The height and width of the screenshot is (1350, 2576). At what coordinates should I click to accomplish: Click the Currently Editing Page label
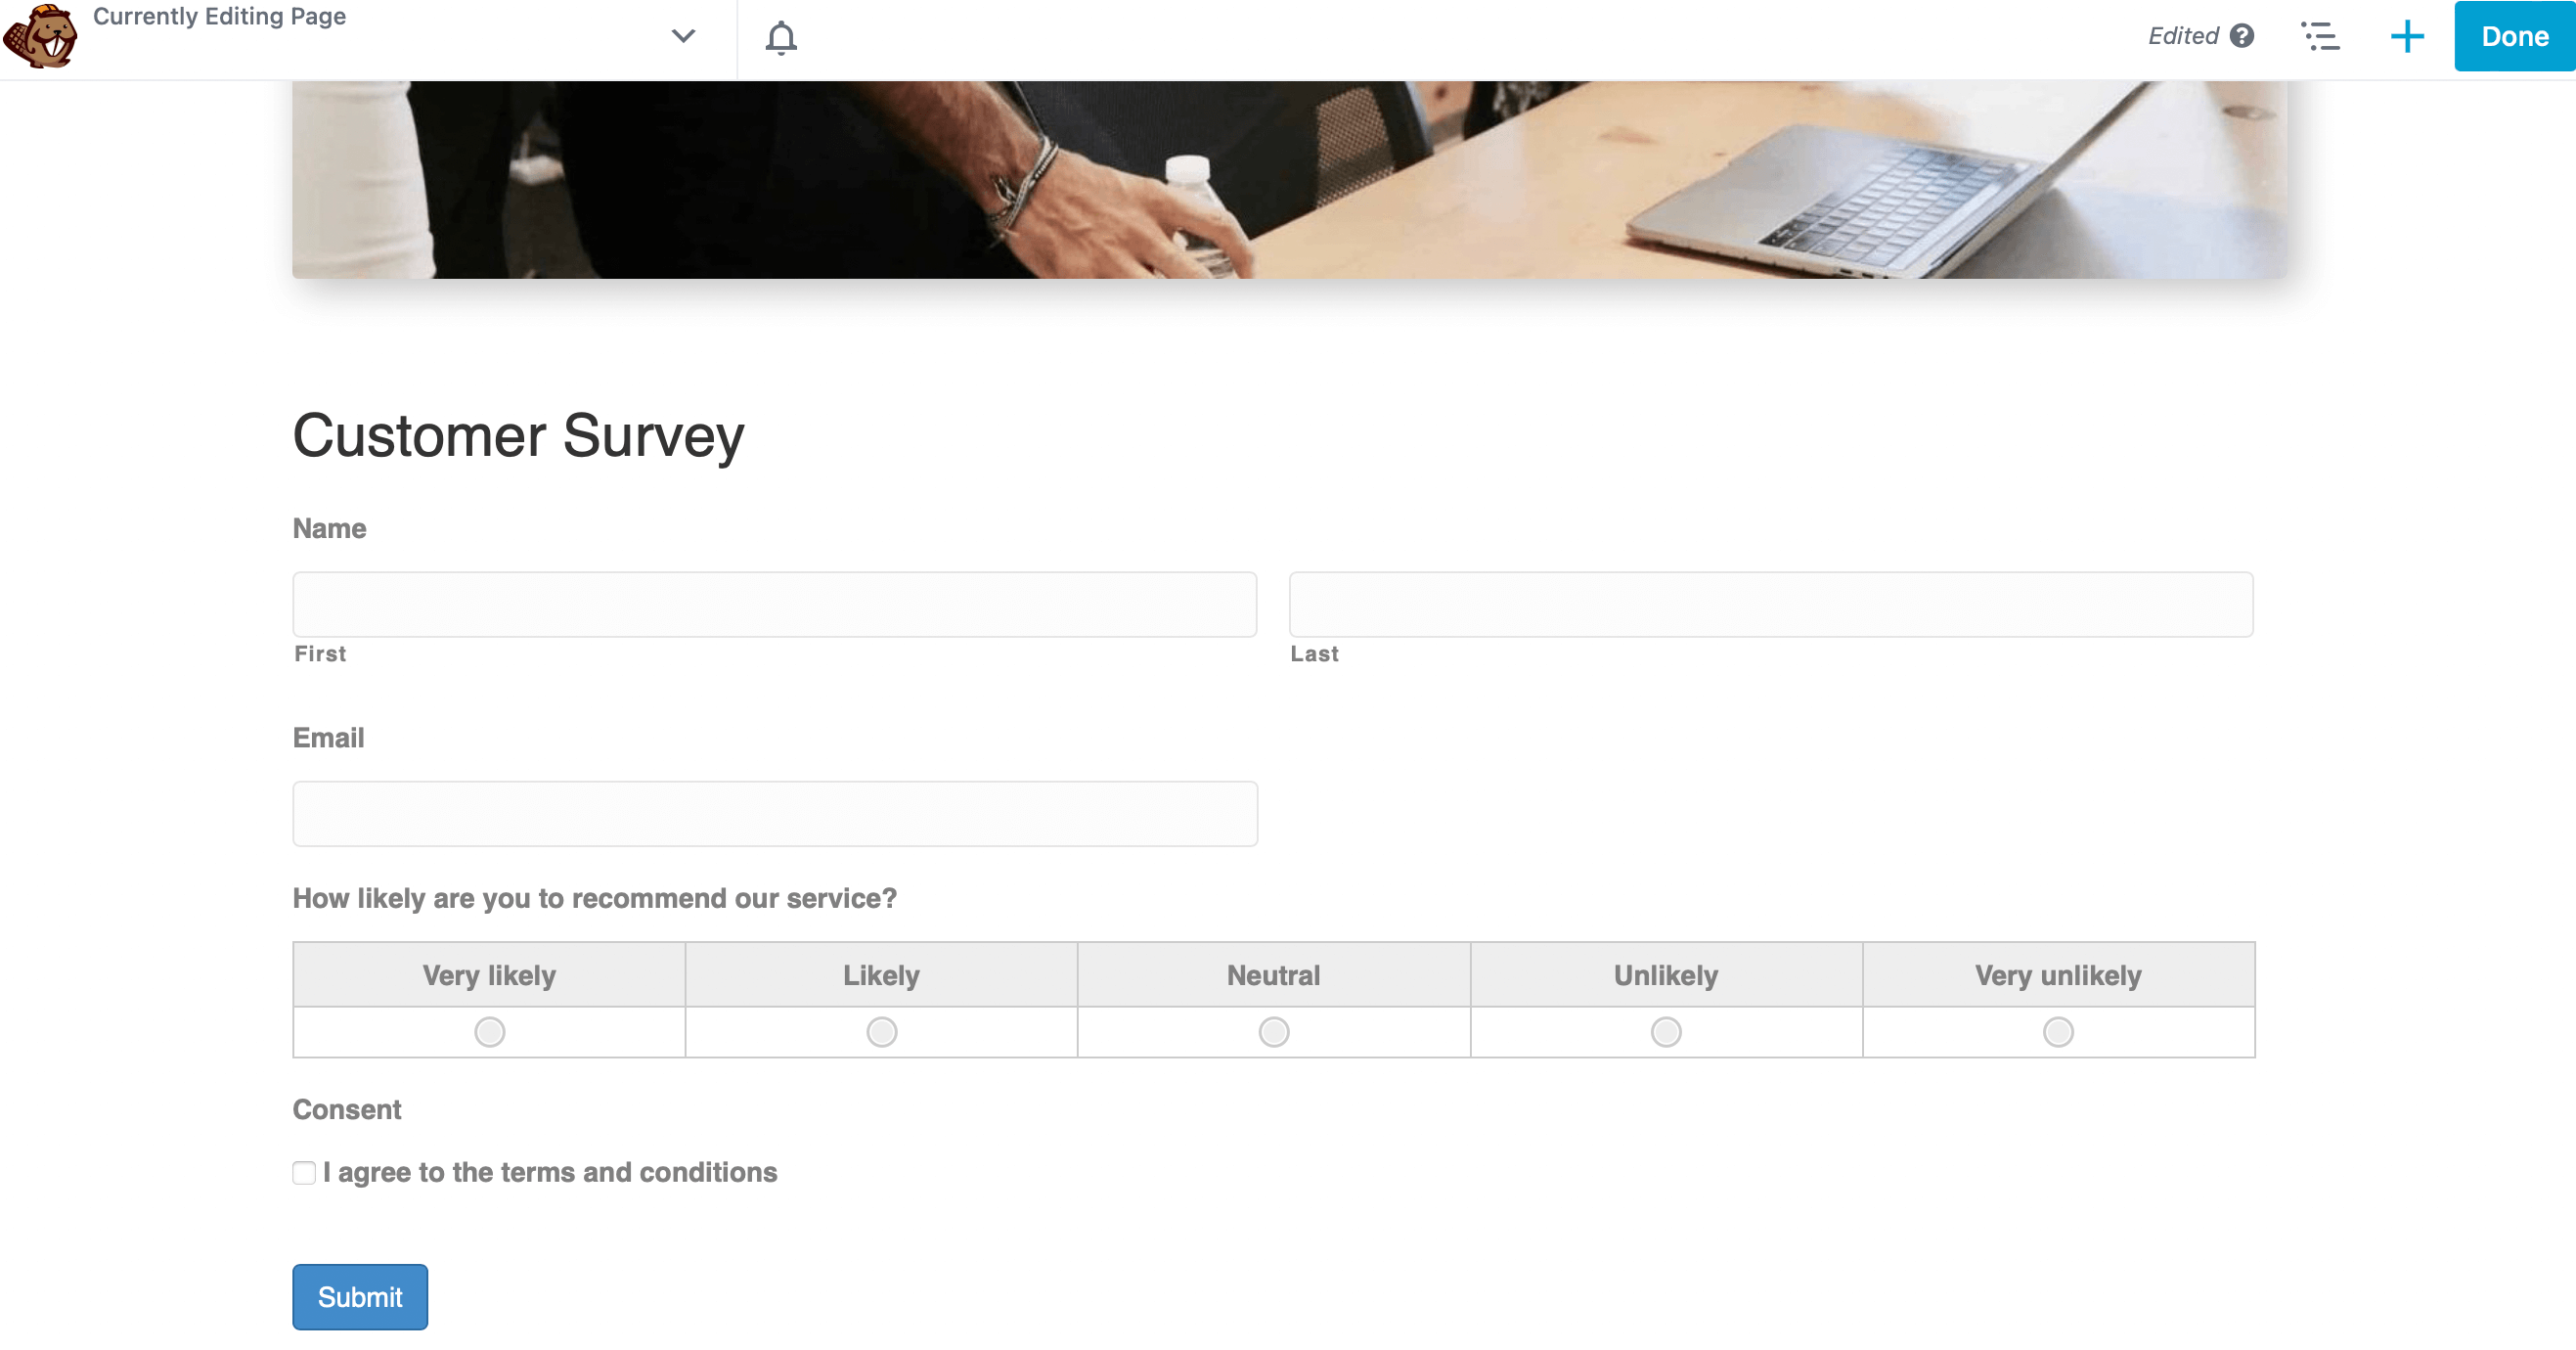pos(219,16)
